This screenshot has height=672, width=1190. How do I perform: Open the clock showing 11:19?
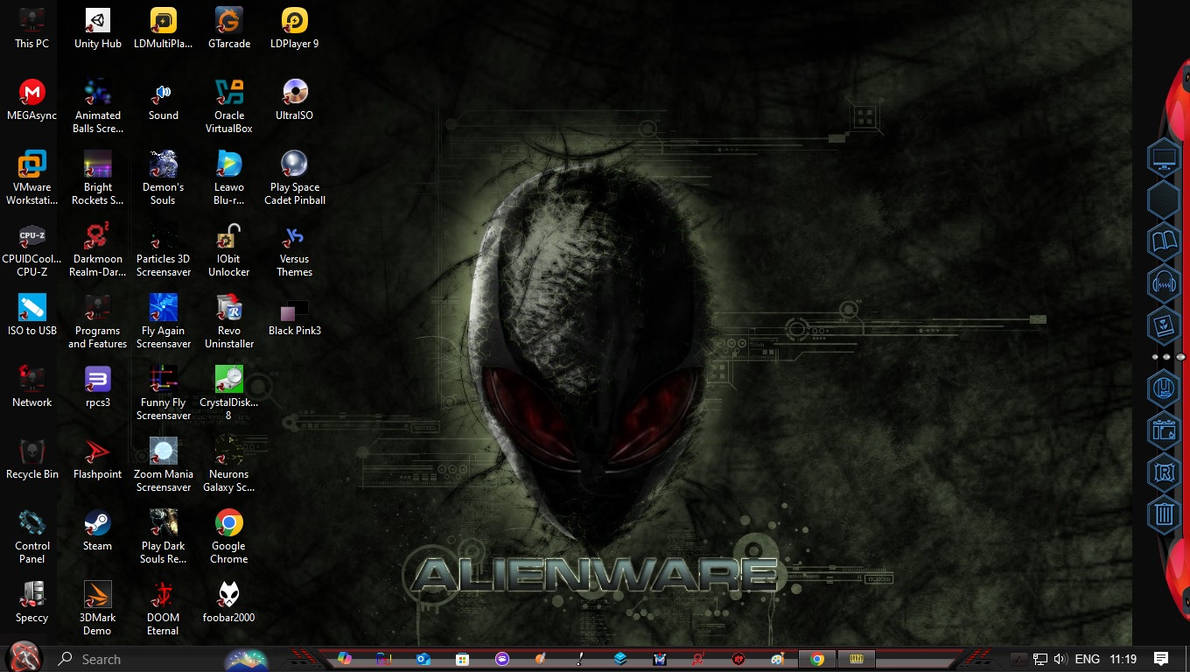[1122, 658]
